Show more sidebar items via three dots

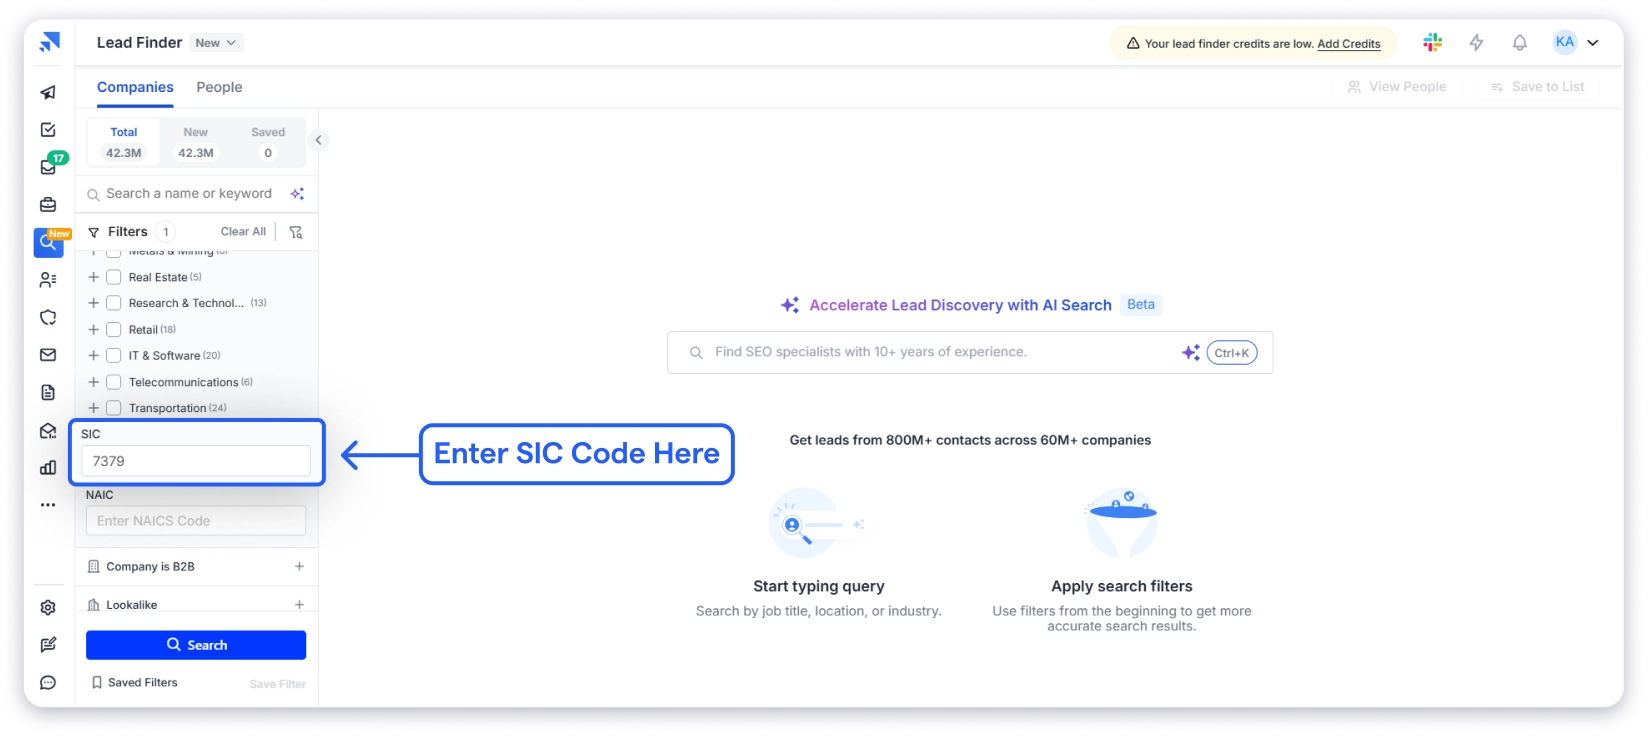click(x=48, y=505)
